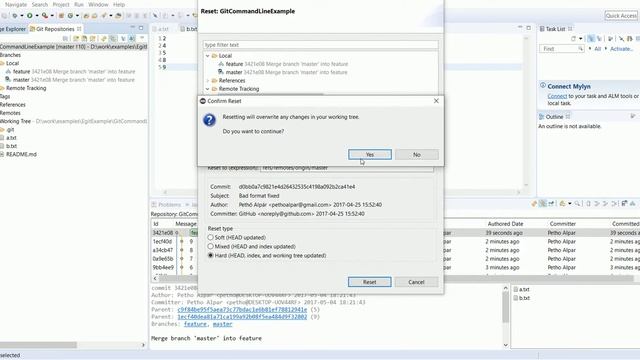Cancel the Reset dialog
The image size is (640, 360).
(416, 282)
